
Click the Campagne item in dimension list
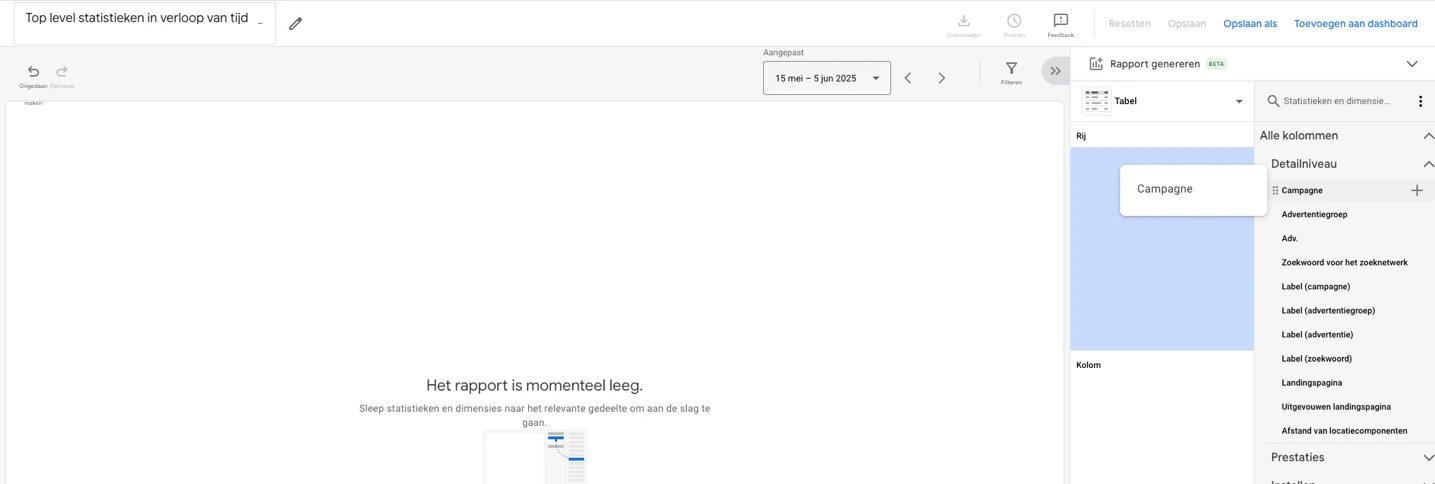pos(1302,190)
